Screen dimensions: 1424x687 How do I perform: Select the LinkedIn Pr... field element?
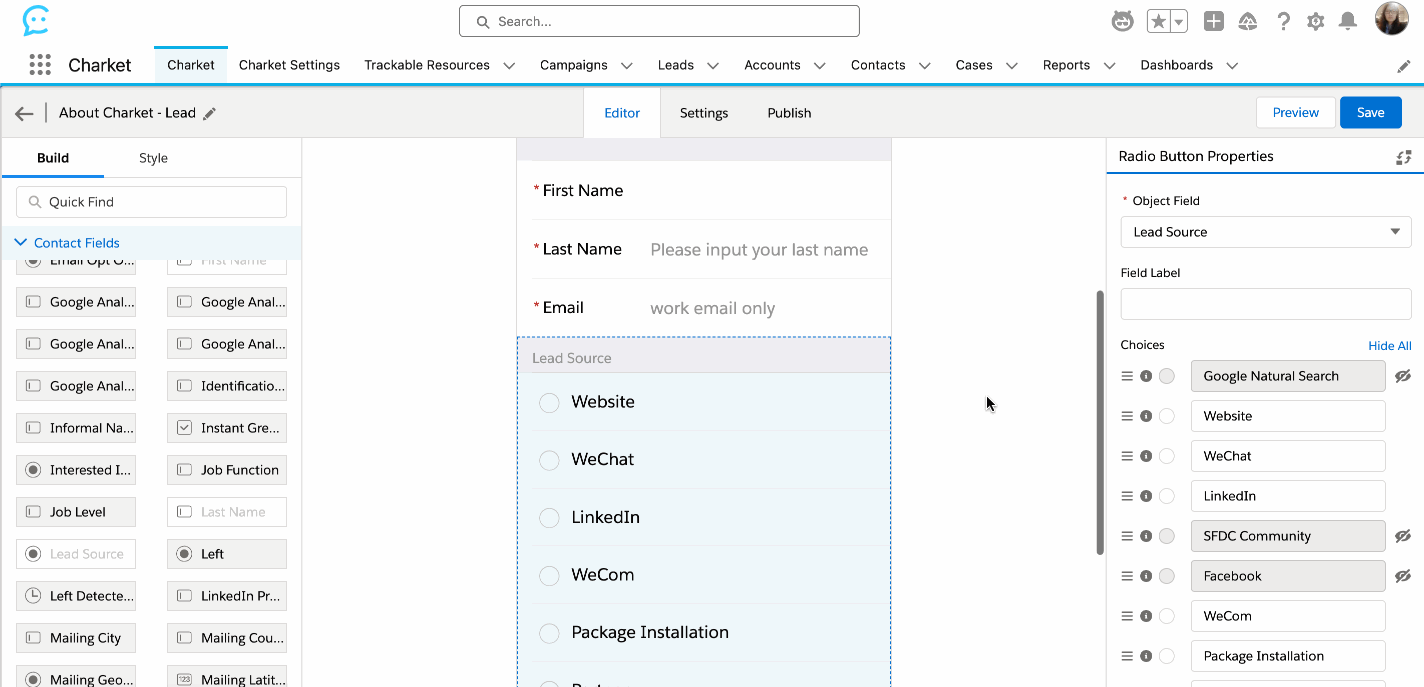(227, 596)
